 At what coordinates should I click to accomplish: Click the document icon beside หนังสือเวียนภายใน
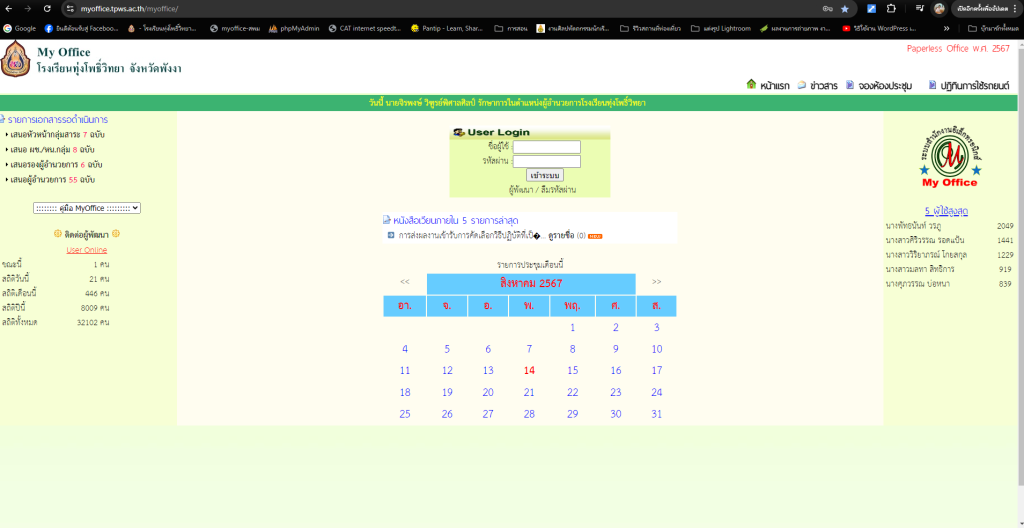(387, 220)
